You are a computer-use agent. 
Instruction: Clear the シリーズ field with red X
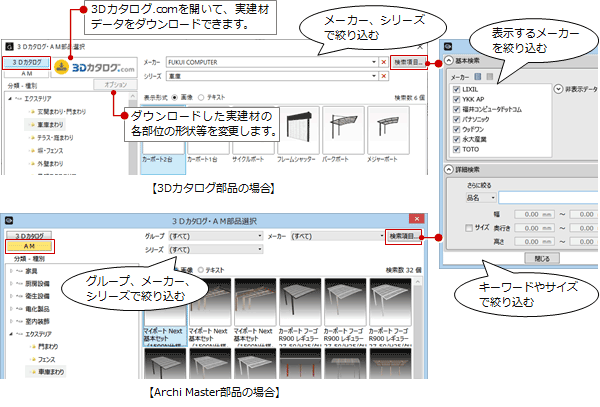pos(384,76)
